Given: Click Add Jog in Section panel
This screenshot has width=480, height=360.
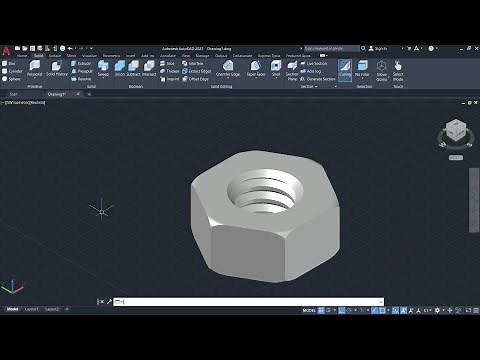Looking at the screenshot, I should coord(311,71).
